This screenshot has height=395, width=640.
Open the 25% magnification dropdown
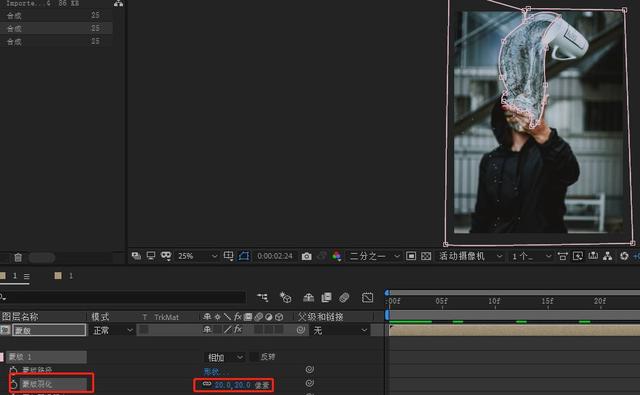(x=197, y=256)
